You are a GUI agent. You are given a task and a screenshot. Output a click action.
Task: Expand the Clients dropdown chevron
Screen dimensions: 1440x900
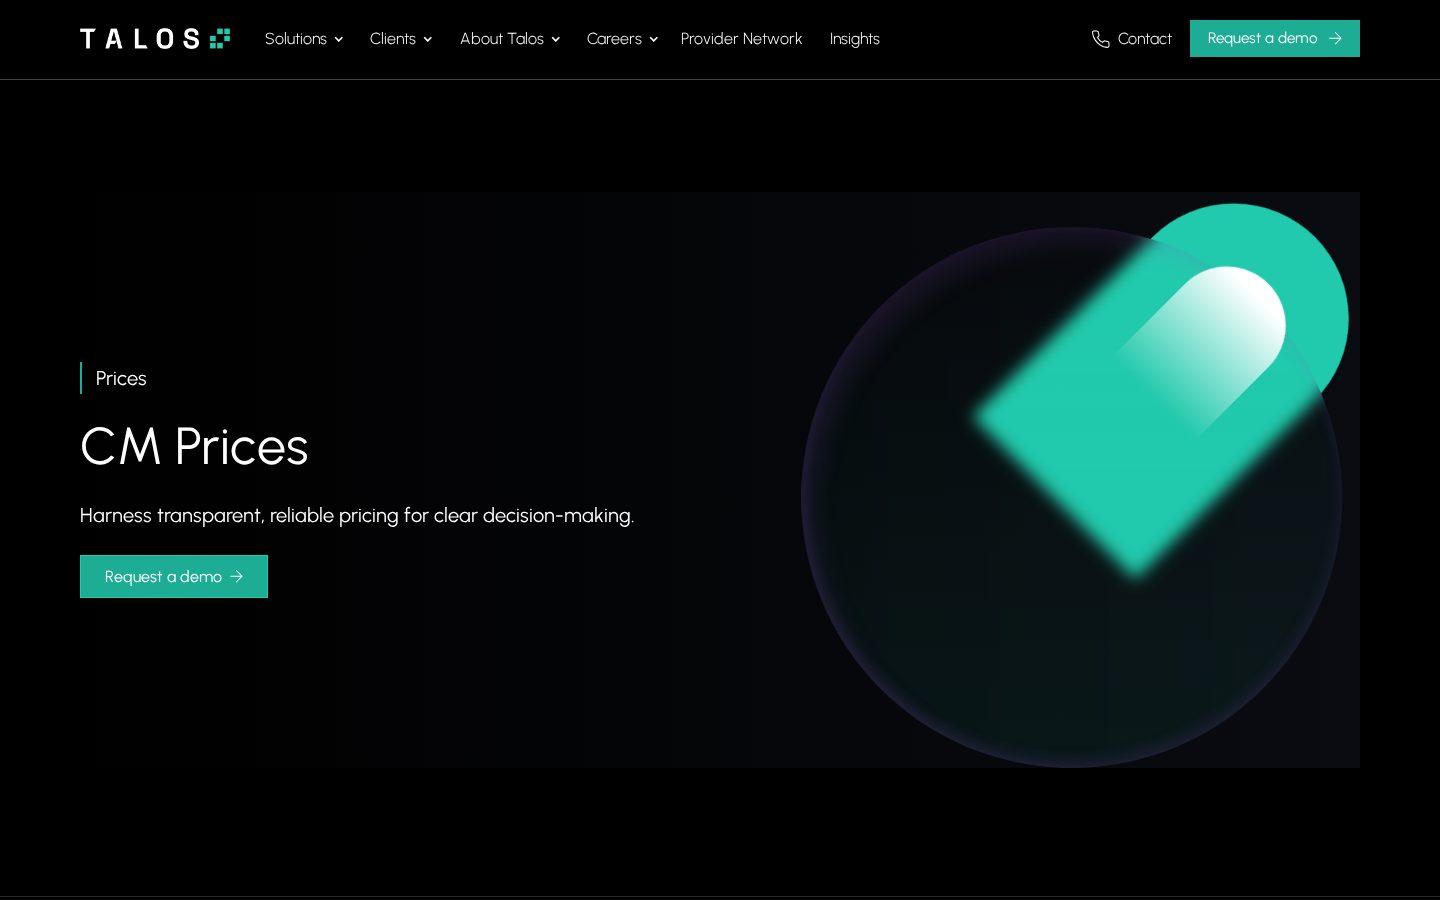pos(428,39)
